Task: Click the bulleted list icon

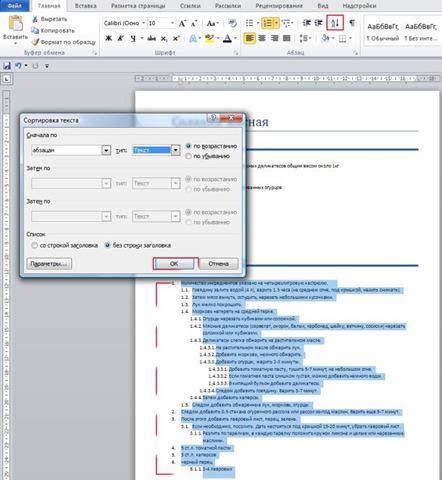Action: pos(249,23)
